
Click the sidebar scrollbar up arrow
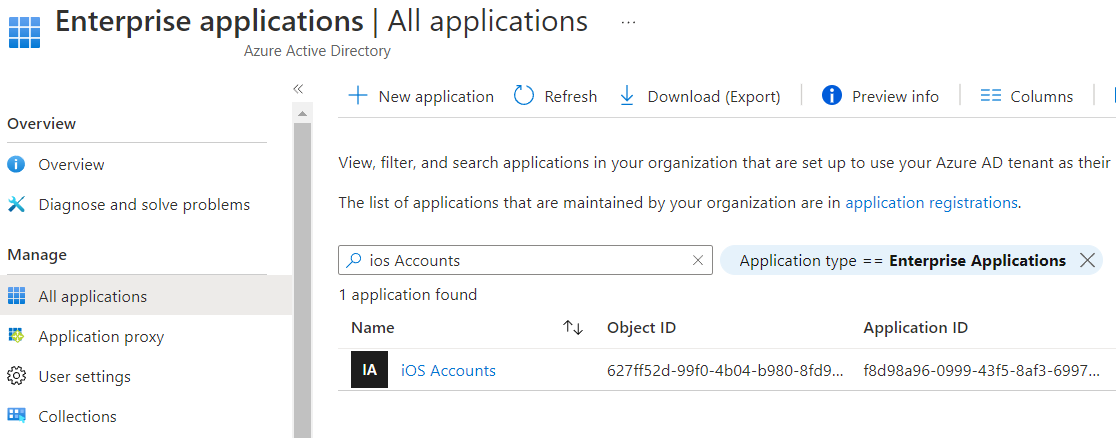[x=302, y=114]
